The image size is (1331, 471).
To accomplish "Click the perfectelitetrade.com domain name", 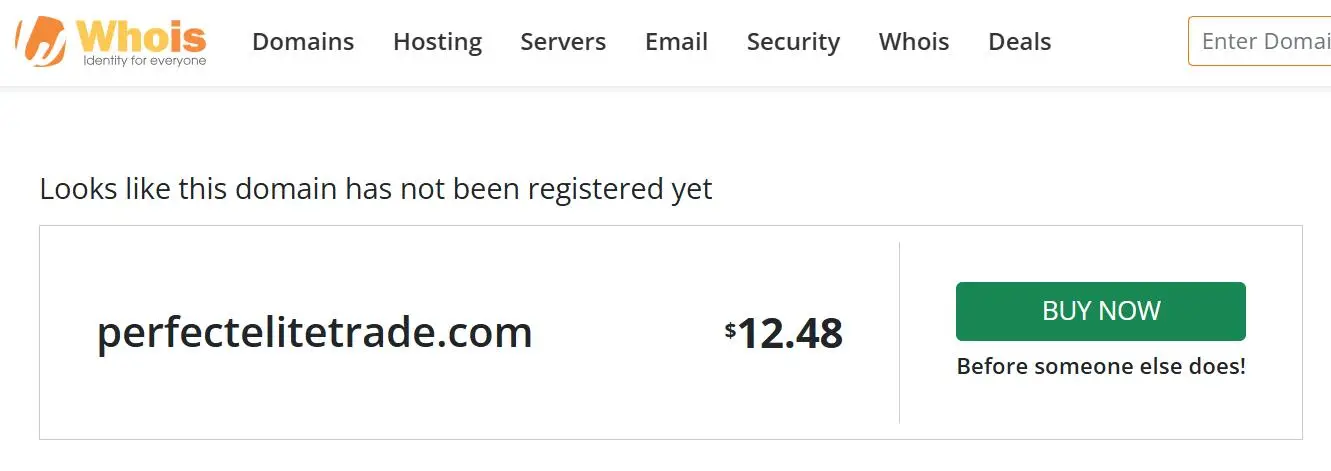I will (x=314, y=333).
